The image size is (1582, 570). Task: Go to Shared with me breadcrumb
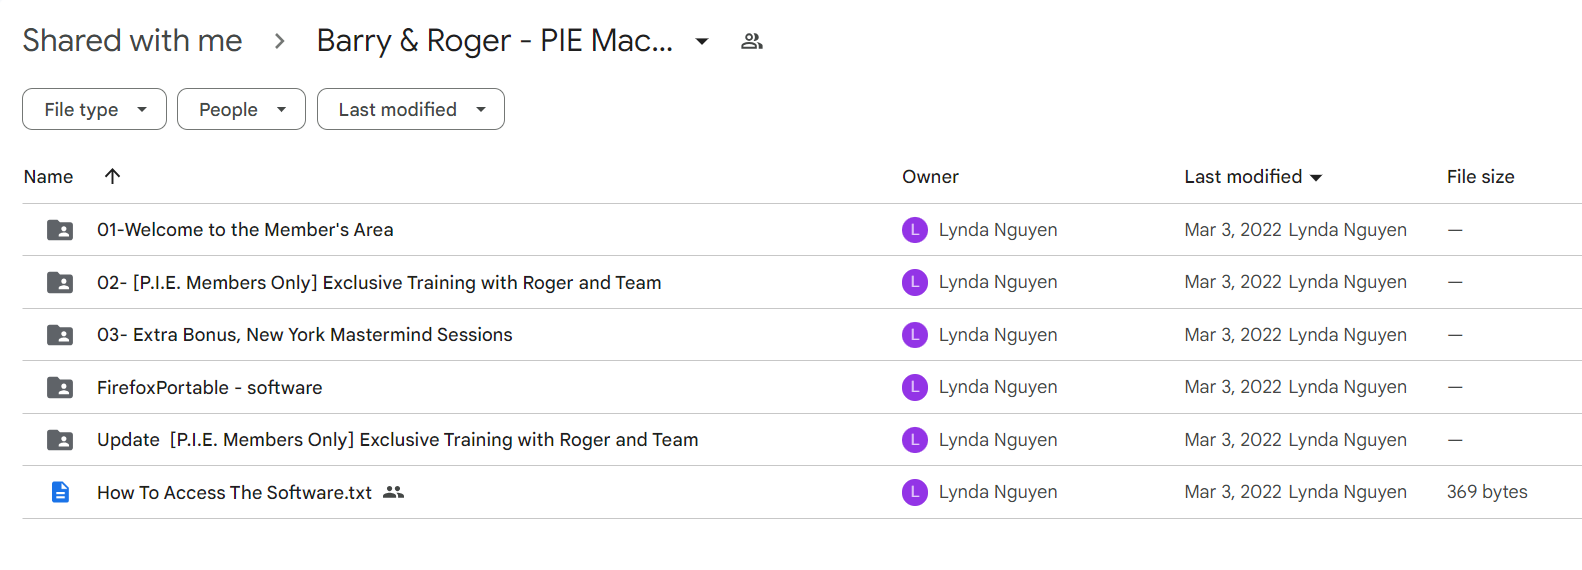tap(132, 40)
